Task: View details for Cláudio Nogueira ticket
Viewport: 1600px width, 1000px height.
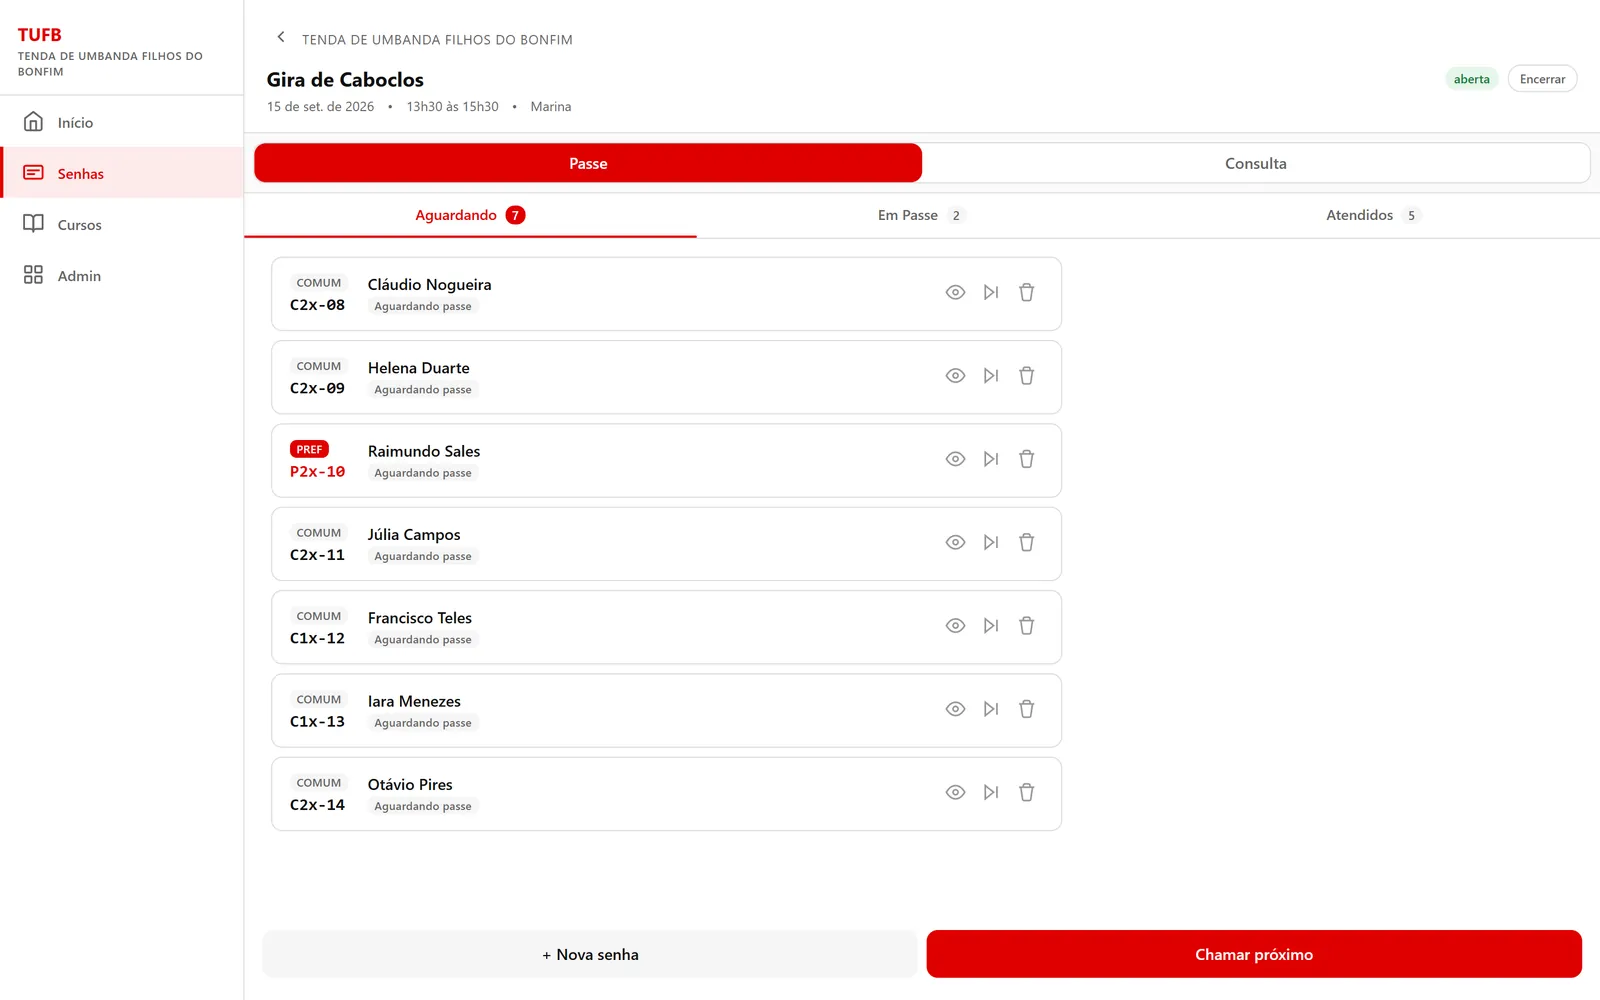Action: [955, 293]
